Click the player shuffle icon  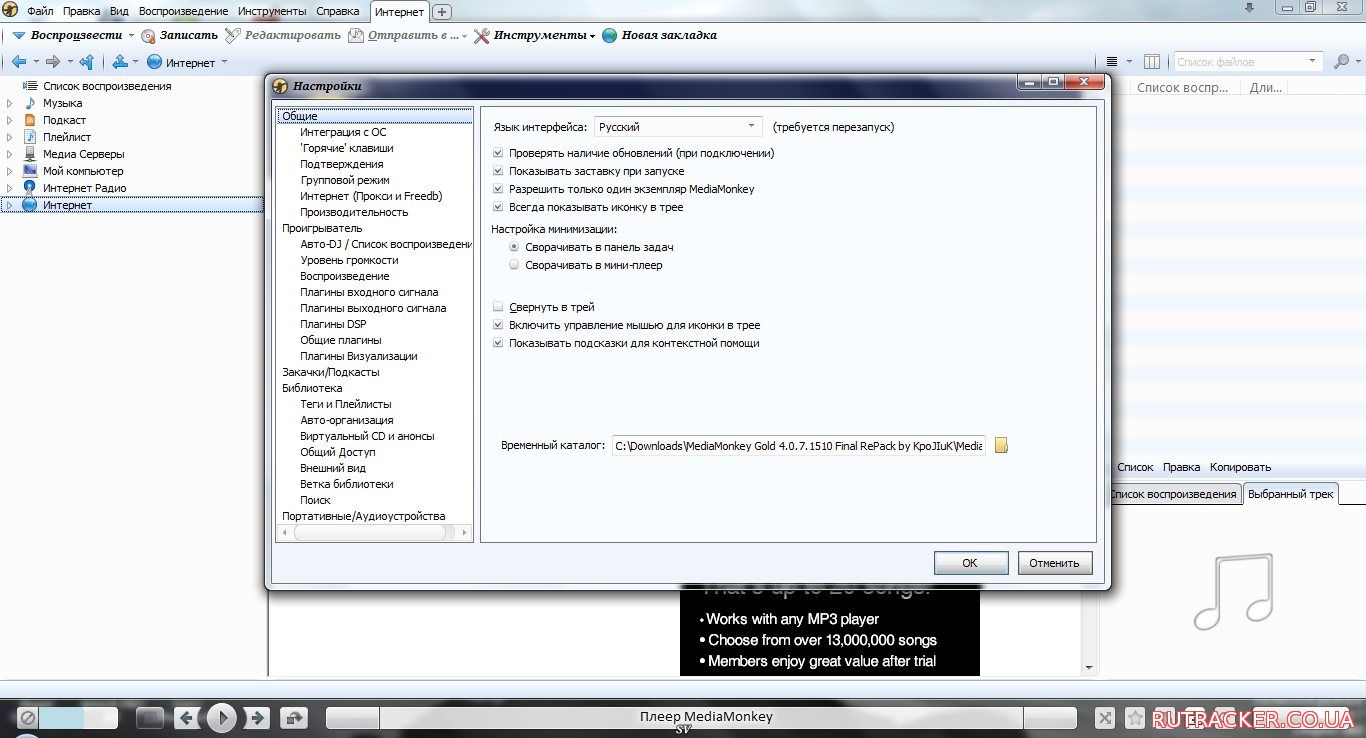1104,717
